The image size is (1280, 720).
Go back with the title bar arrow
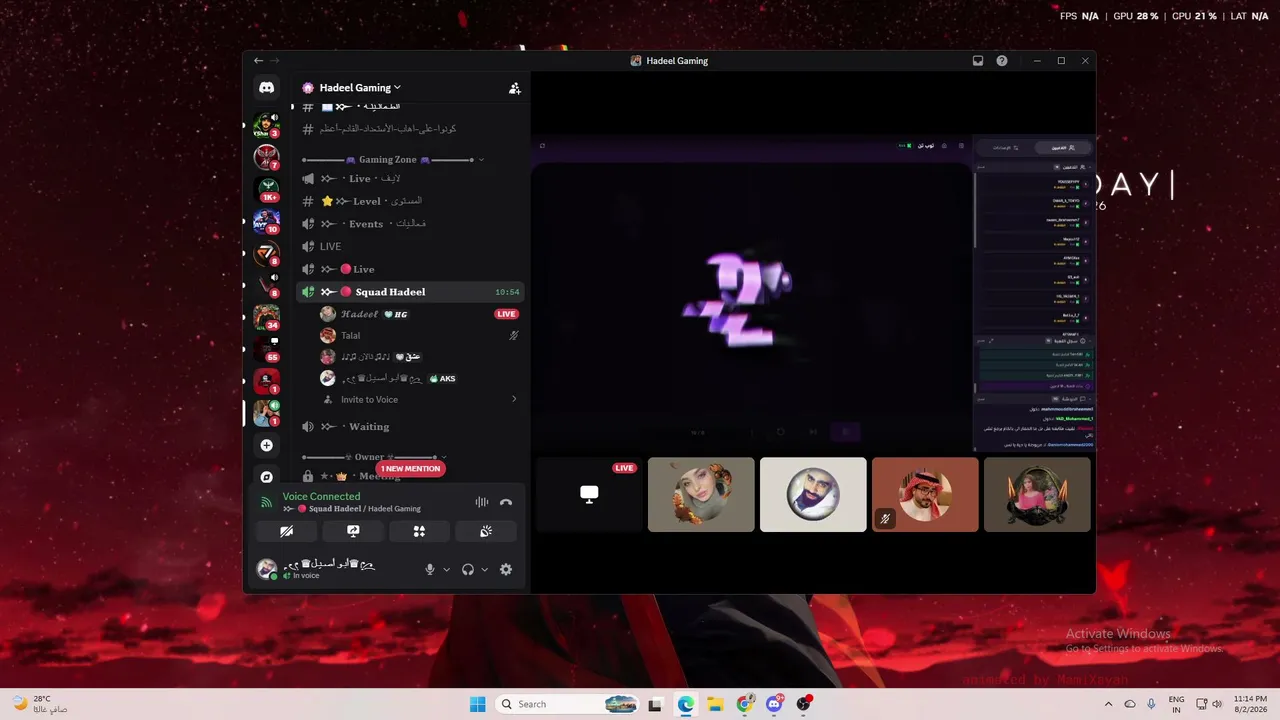coord(259,61)
